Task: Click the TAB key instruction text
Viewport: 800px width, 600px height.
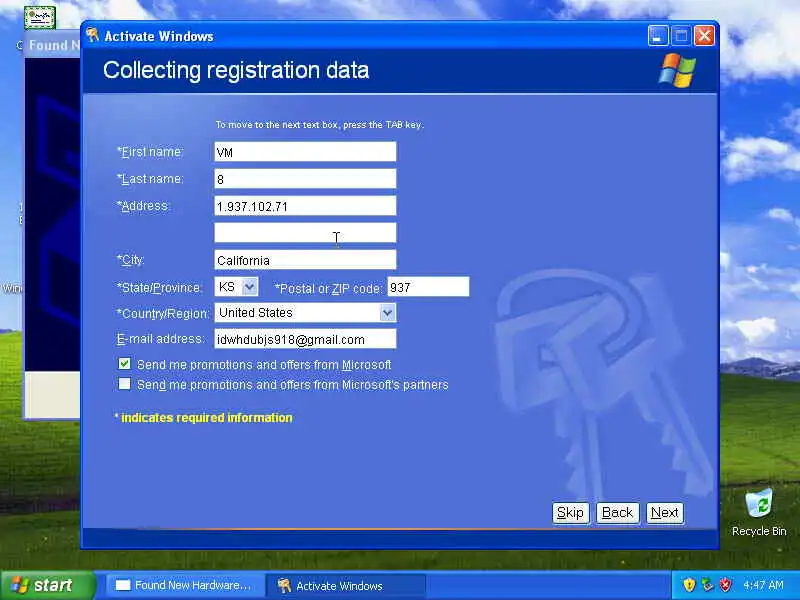Action: pyautogui.click(x=319, y=124)
